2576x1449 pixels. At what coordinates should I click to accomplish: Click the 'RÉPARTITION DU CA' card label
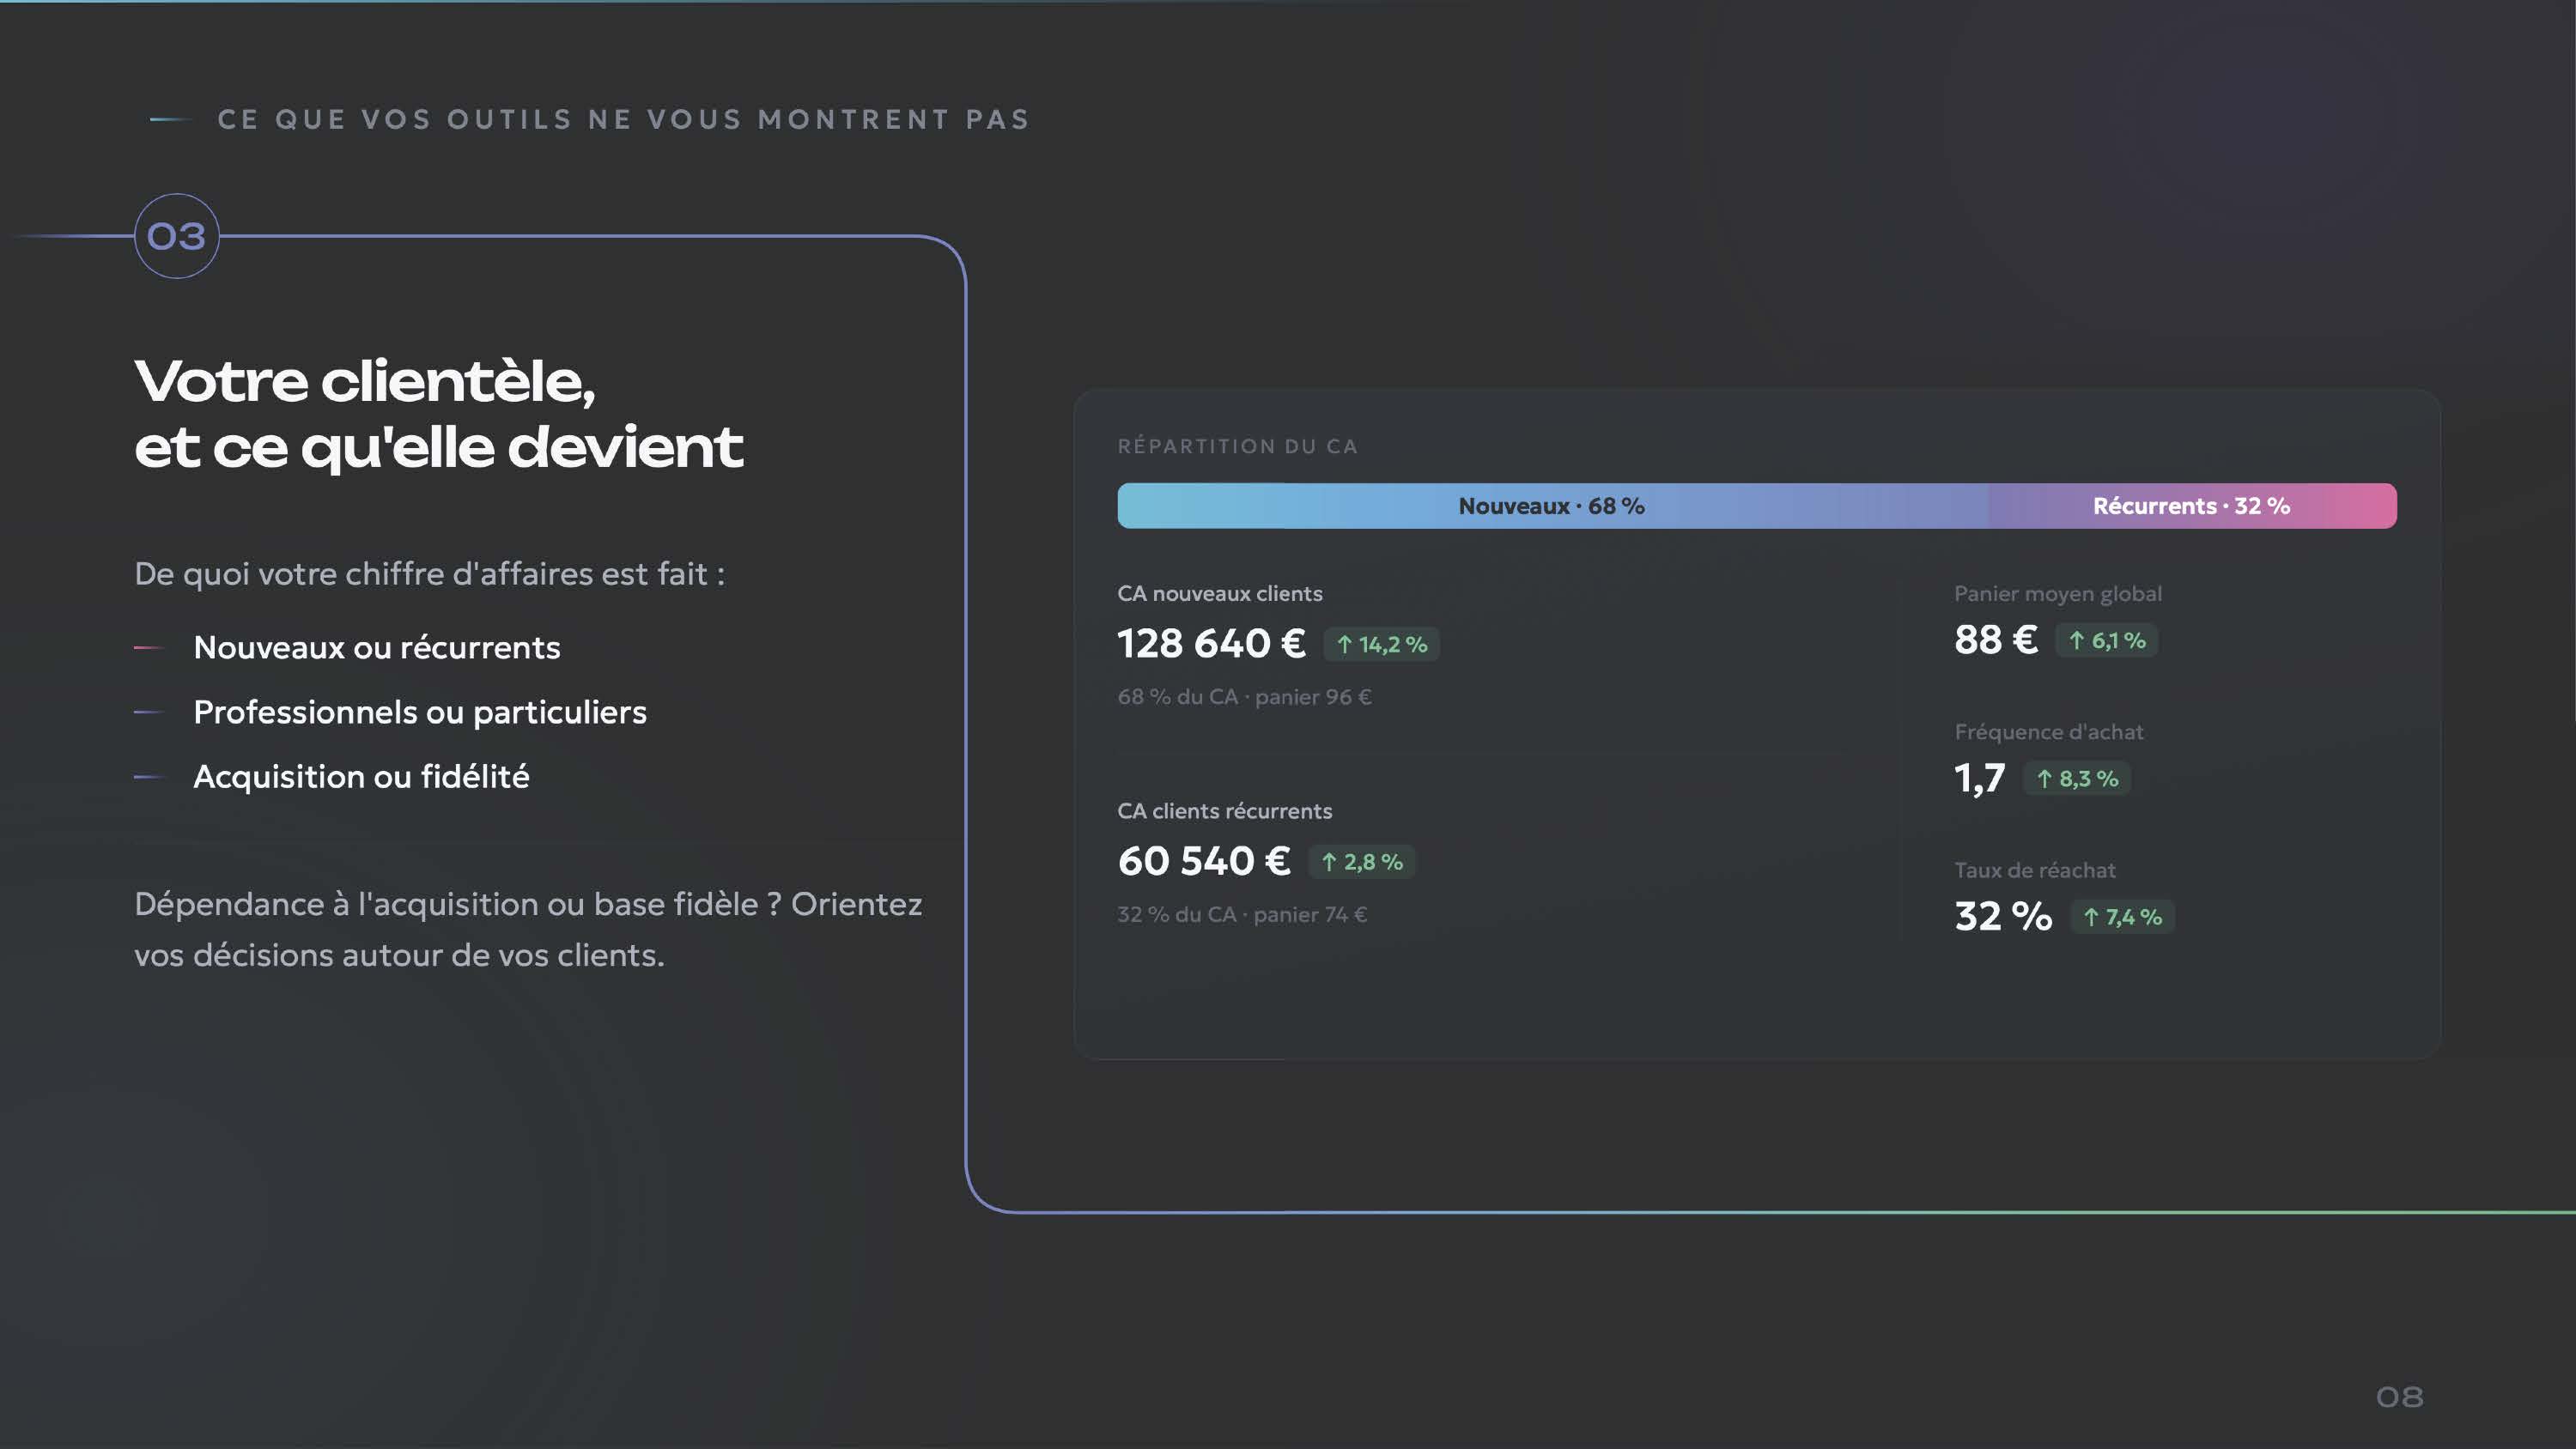pos(1237,446)
